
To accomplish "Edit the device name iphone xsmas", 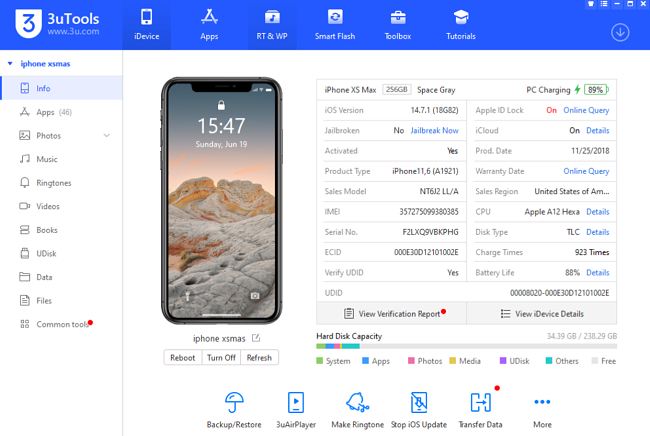I will (256, 338).
